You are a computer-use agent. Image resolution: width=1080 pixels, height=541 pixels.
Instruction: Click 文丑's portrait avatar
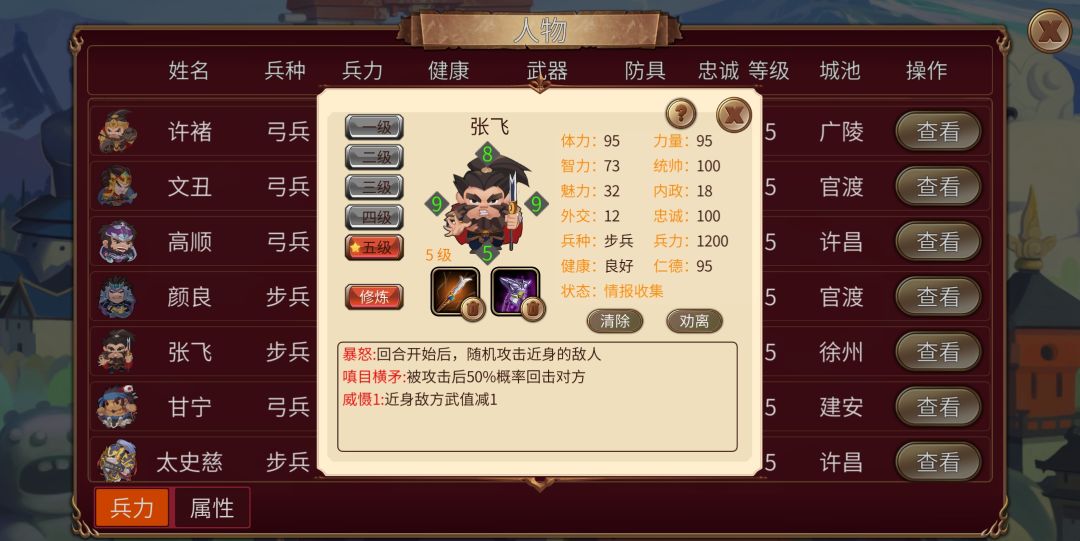(116, 186)
